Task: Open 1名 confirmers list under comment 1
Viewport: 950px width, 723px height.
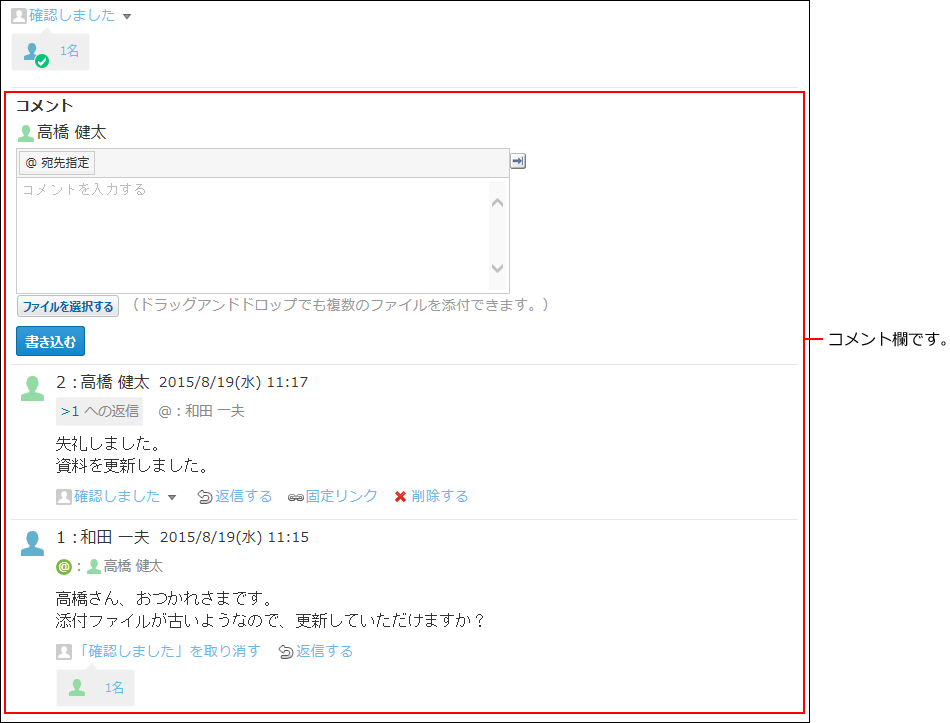Action: pyautogui.click(x=114, y=688)
